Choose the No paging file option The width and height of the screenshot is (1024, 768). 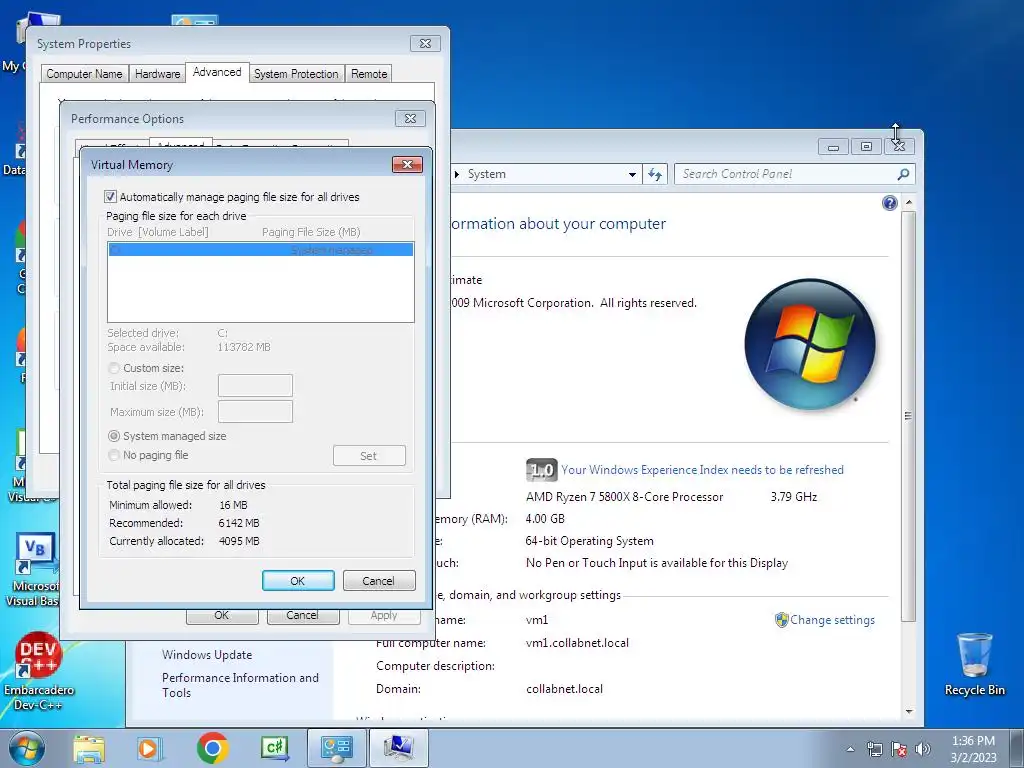pyautogui.click(x=114, y=455)
